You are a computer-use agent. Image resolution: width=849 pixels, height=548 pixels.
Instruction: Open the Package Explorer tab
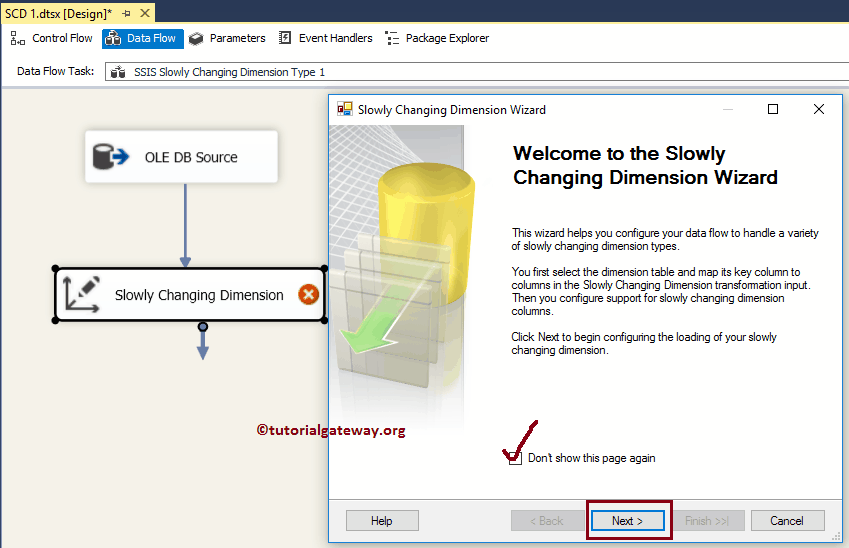[437, 38]
